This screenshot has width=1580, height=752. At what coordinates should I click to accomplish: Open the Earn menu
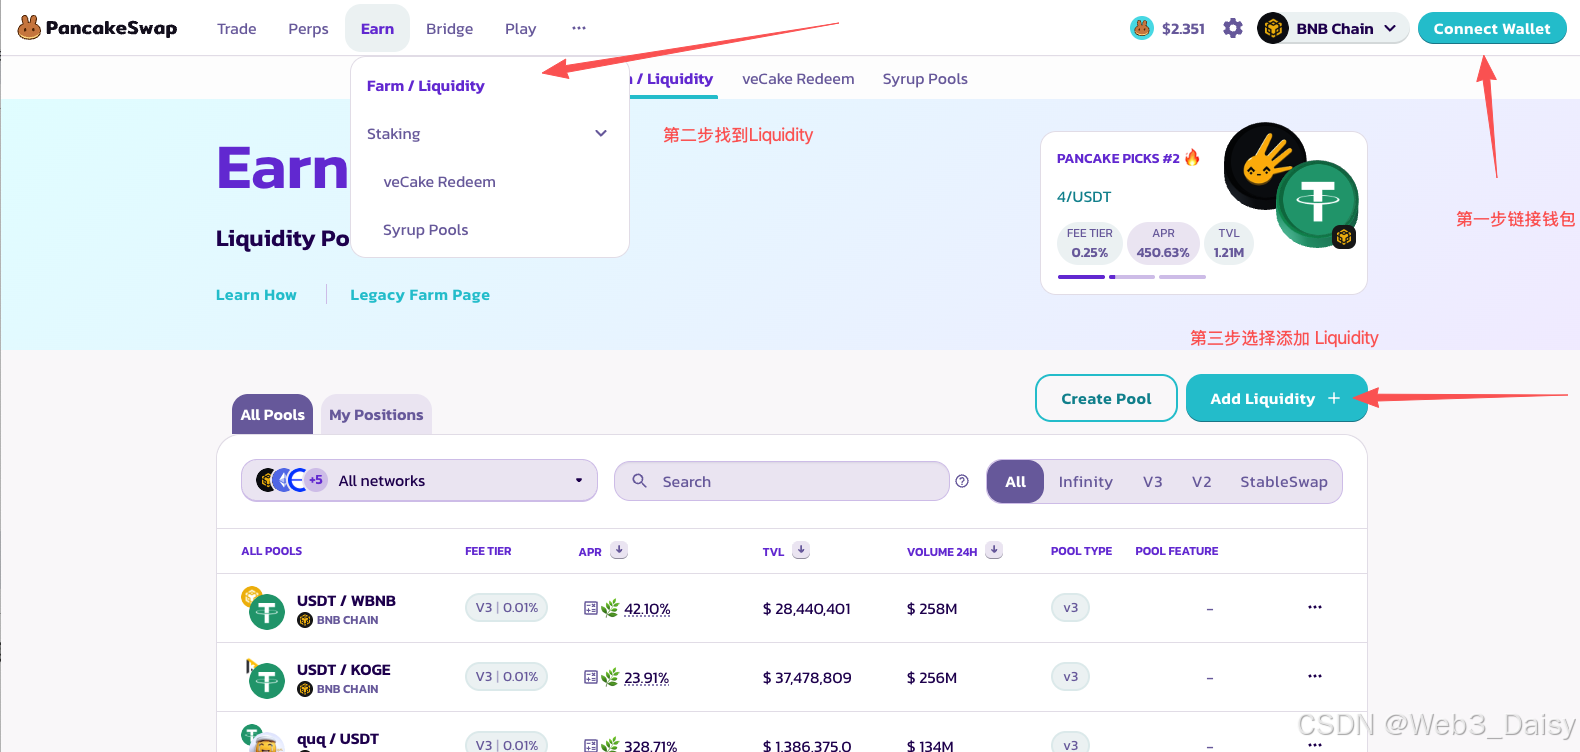point(377,28)
